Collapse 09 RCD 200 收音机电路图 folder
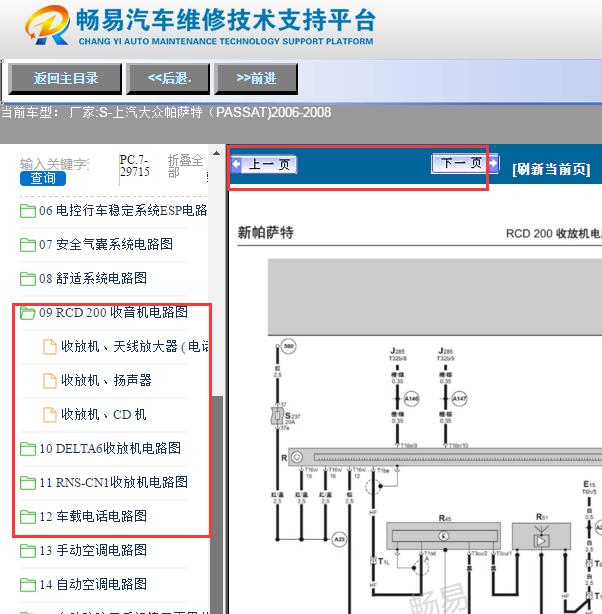The height and width of the screenshot is (614, 602). click(x=113, y=312)
